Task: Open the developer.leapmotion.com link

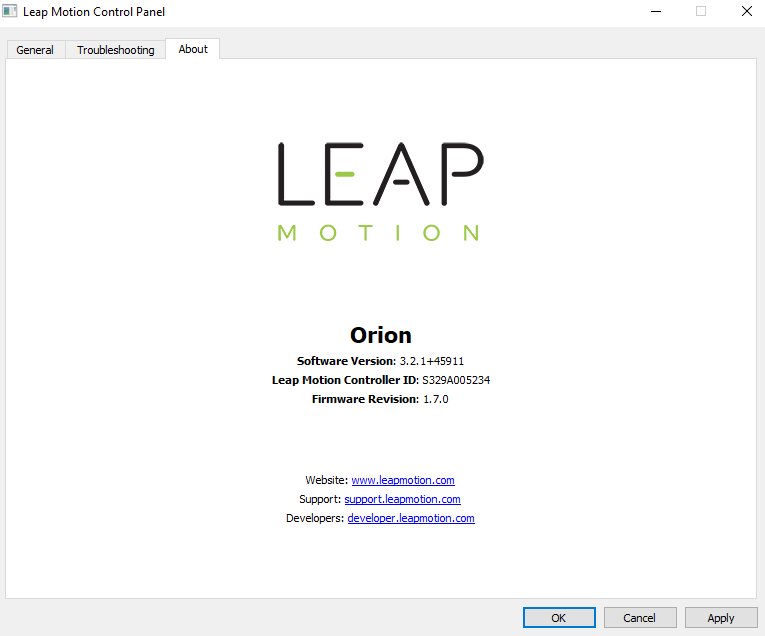Action: (x=411, y=518)
